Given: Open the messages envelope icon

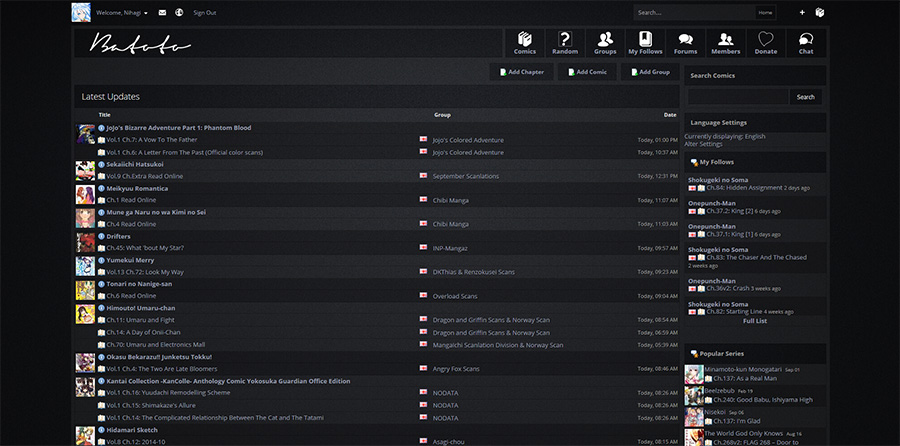Looking at the screenshot, I should coord(162,13).
